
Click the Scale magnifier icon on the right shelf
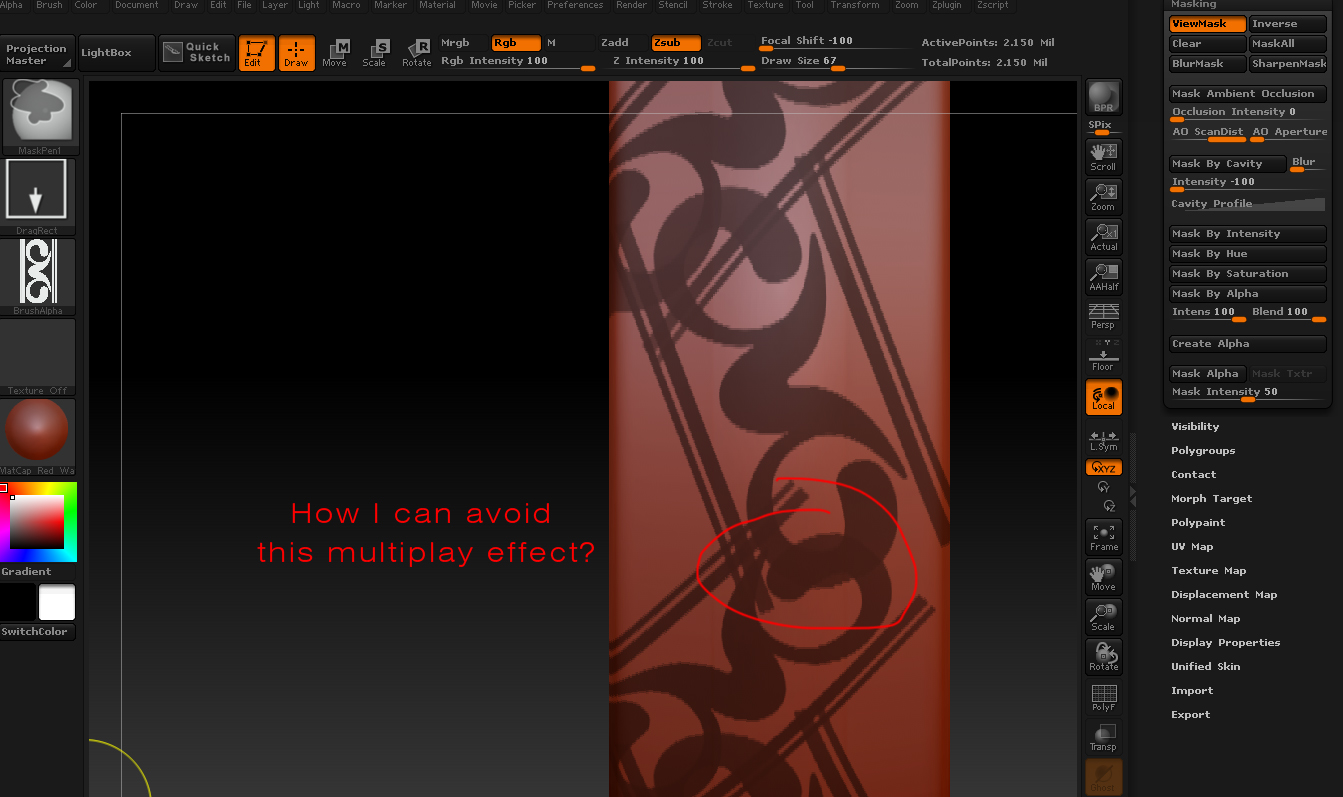1104,617
